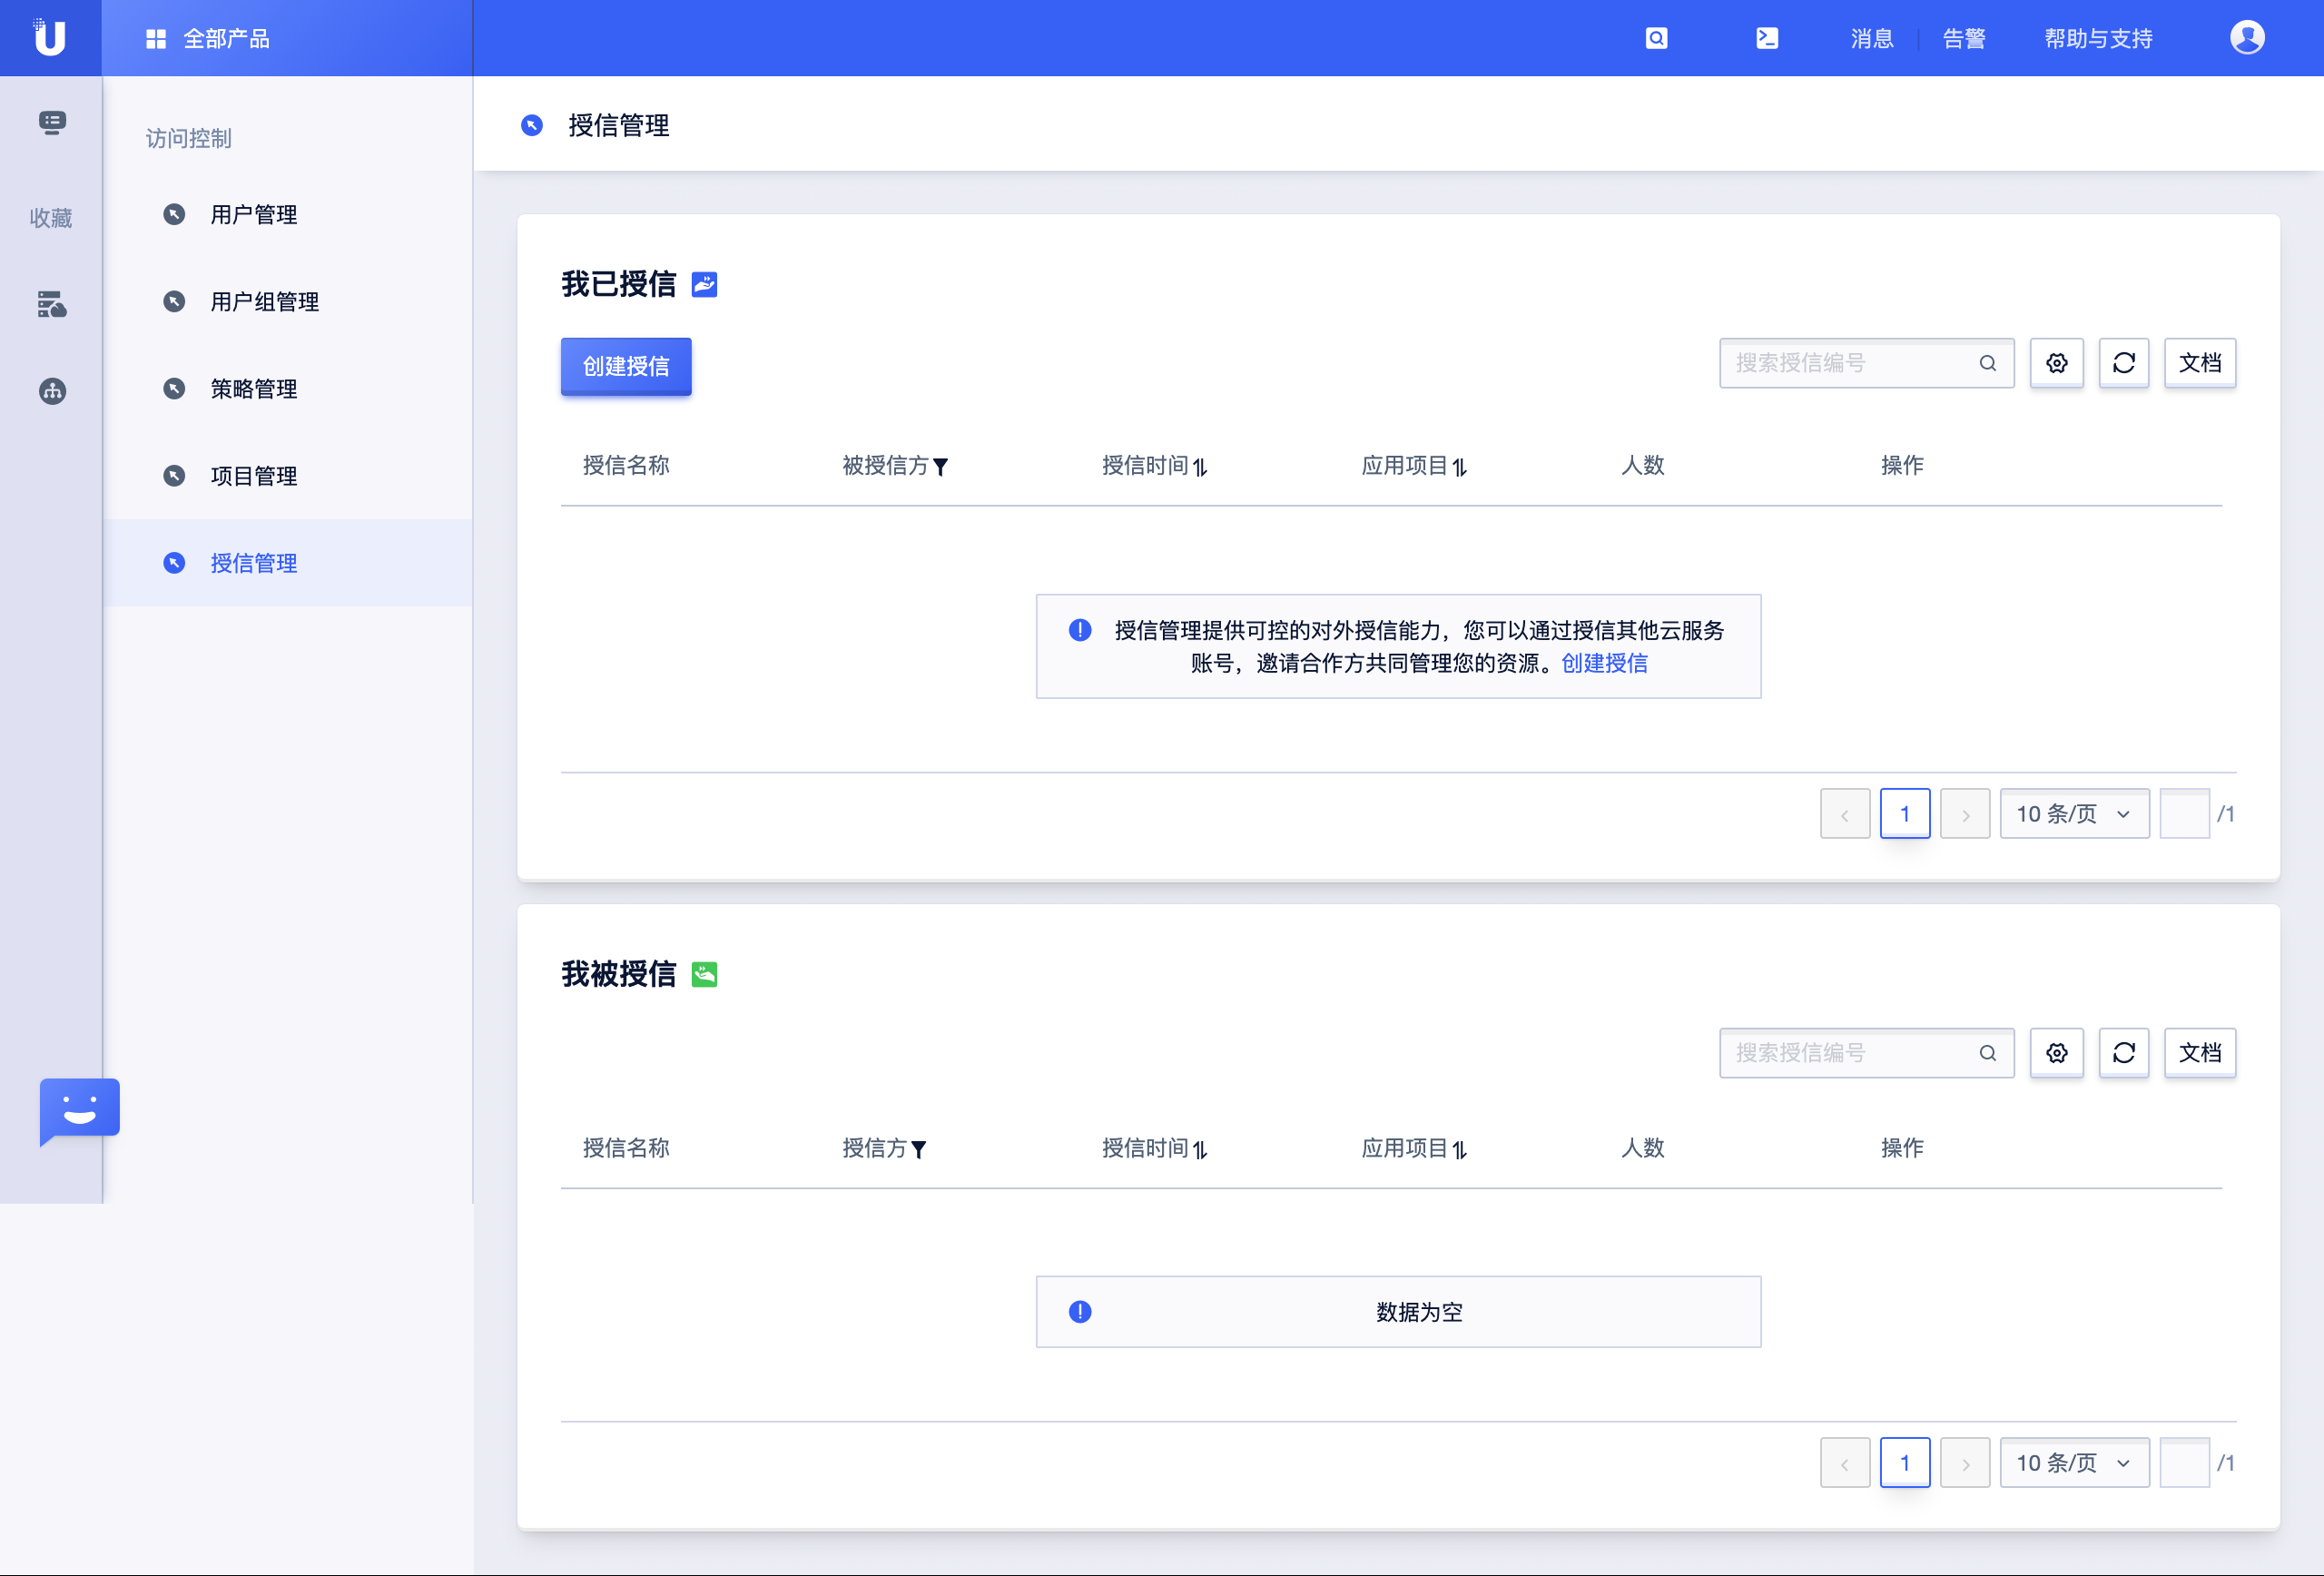The width and height of the screenshot is (2324, 1576).
Task: Focus the 搜索授信编号 field in 我已授信
Action: [x=1866, y=363]
